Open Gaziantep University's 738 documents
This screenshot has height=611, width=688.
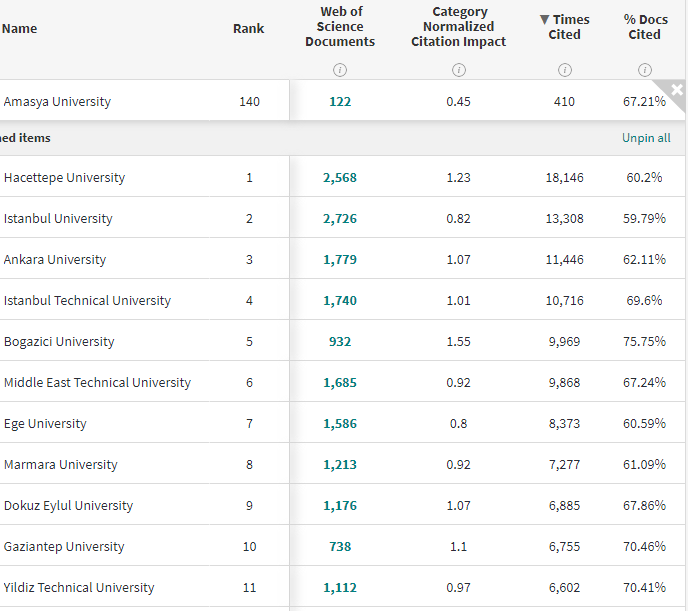click(340, 547)
